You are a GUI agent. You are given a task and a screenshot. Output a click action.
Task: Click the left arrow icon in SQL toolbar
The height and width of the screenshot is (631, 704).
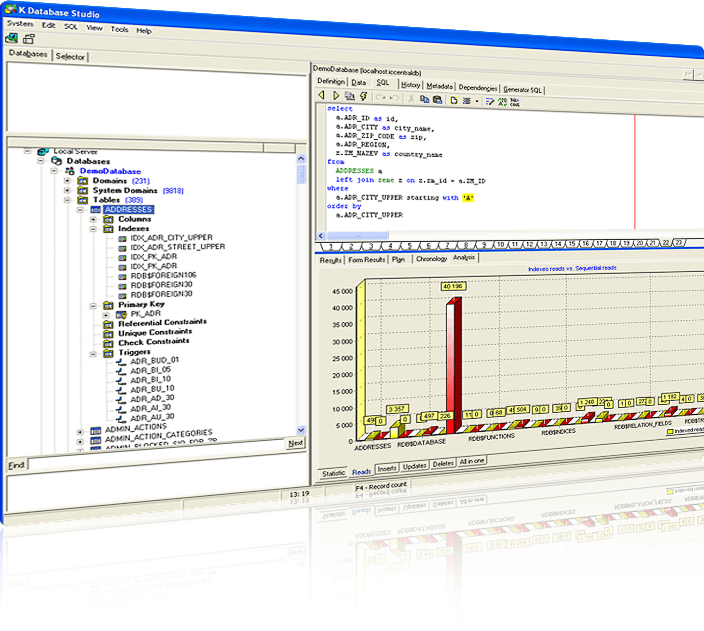[x=323, y=96]
